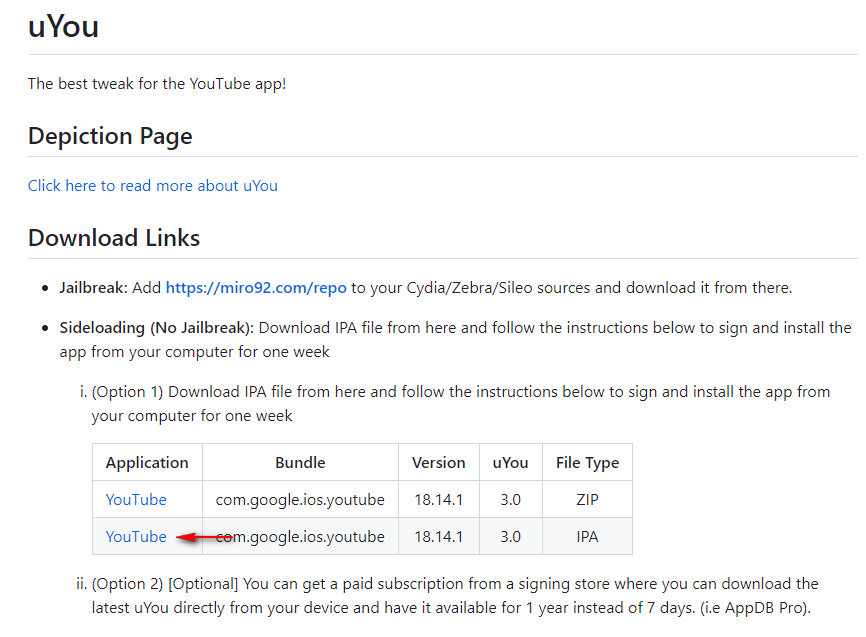
Task: Select uYou 3.0 in the IPA row
Action: click(510, 536)
